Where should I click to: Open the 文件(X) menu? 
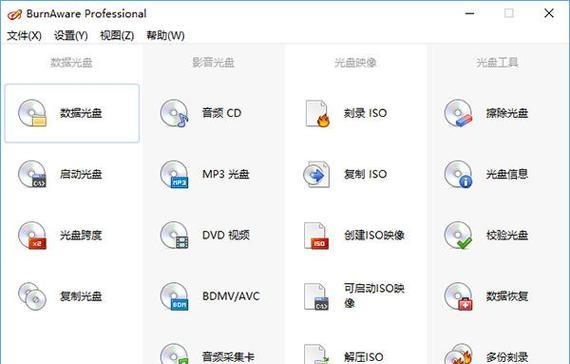(x=24, y=36)
